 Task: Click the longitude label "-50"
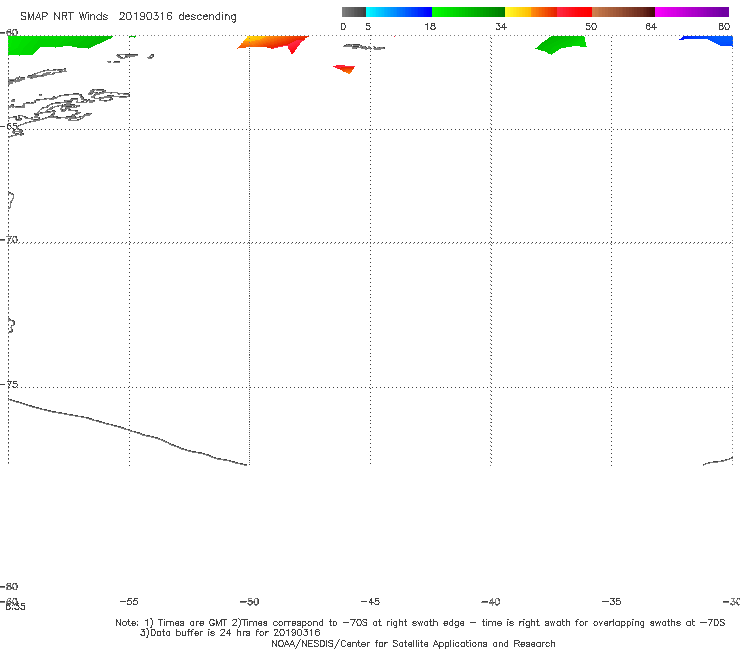[249, 601]
